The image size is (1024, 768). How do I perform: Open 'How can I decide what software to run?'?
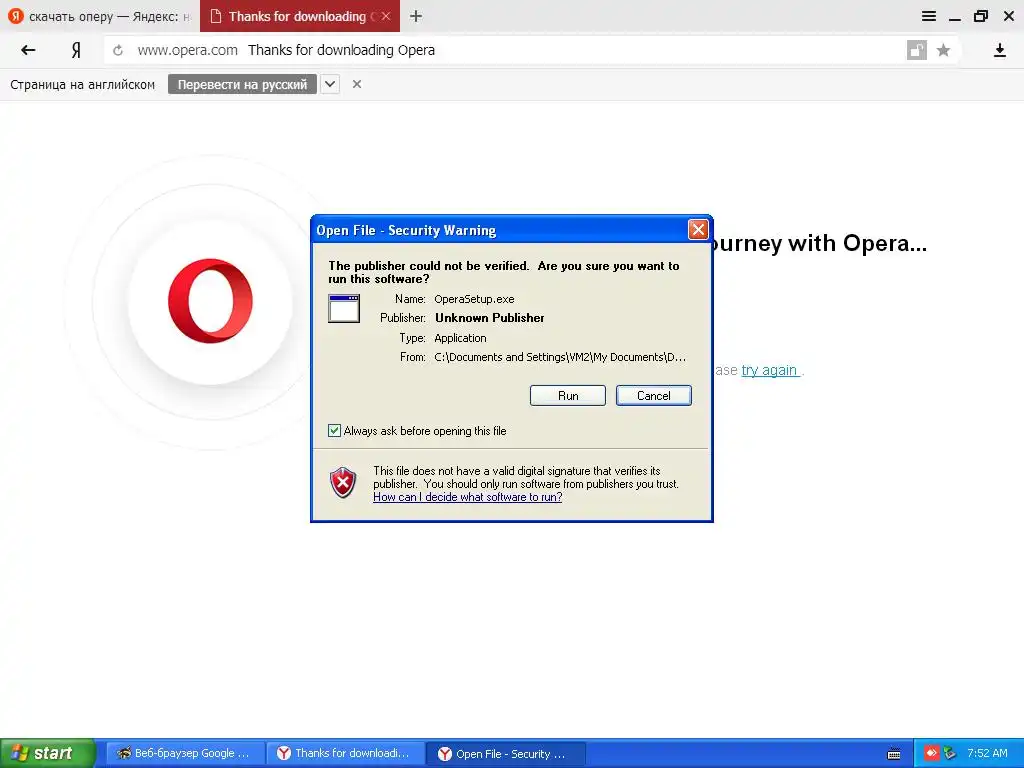468,497
